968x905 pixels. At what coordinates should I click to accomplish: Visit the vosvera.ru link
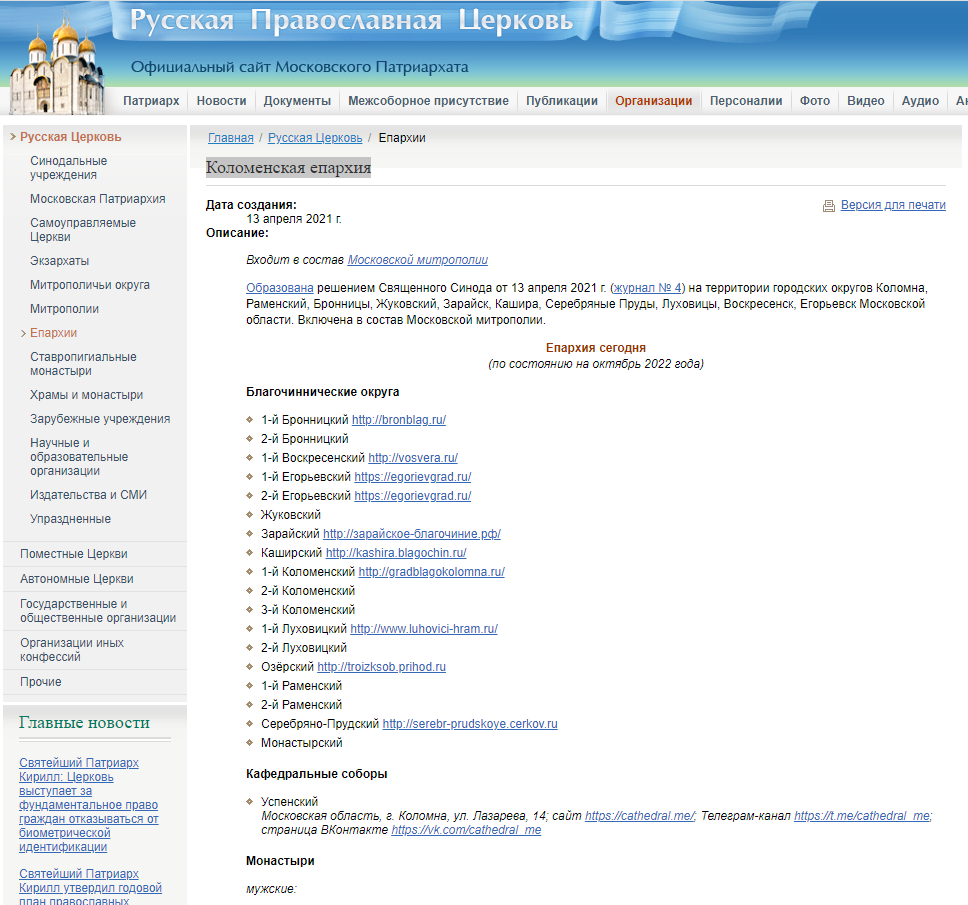click(413, 458)
